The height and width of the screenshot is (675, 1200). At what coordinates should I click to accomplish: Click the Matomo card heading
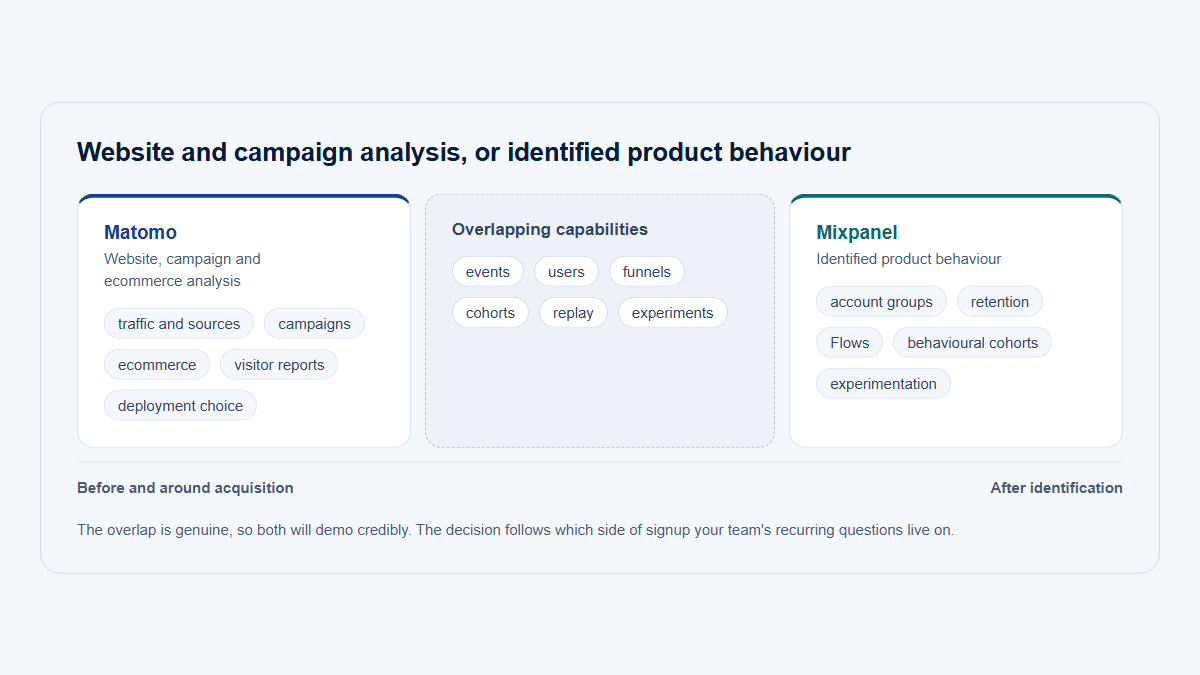[x=140, y=232]
